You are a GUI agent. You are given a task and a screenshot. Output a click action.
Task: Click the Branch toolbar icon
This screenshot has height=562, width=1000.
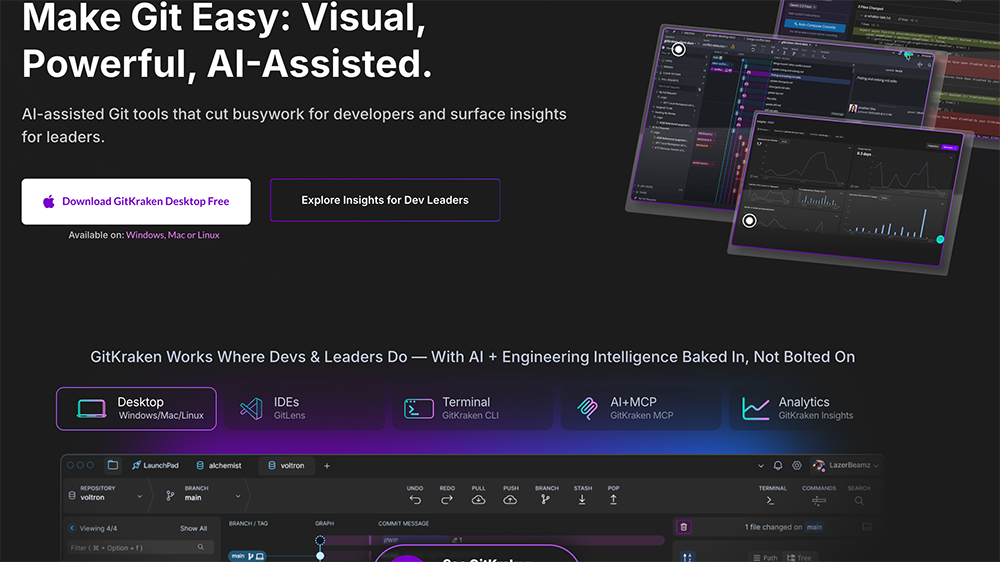(545, 500)
